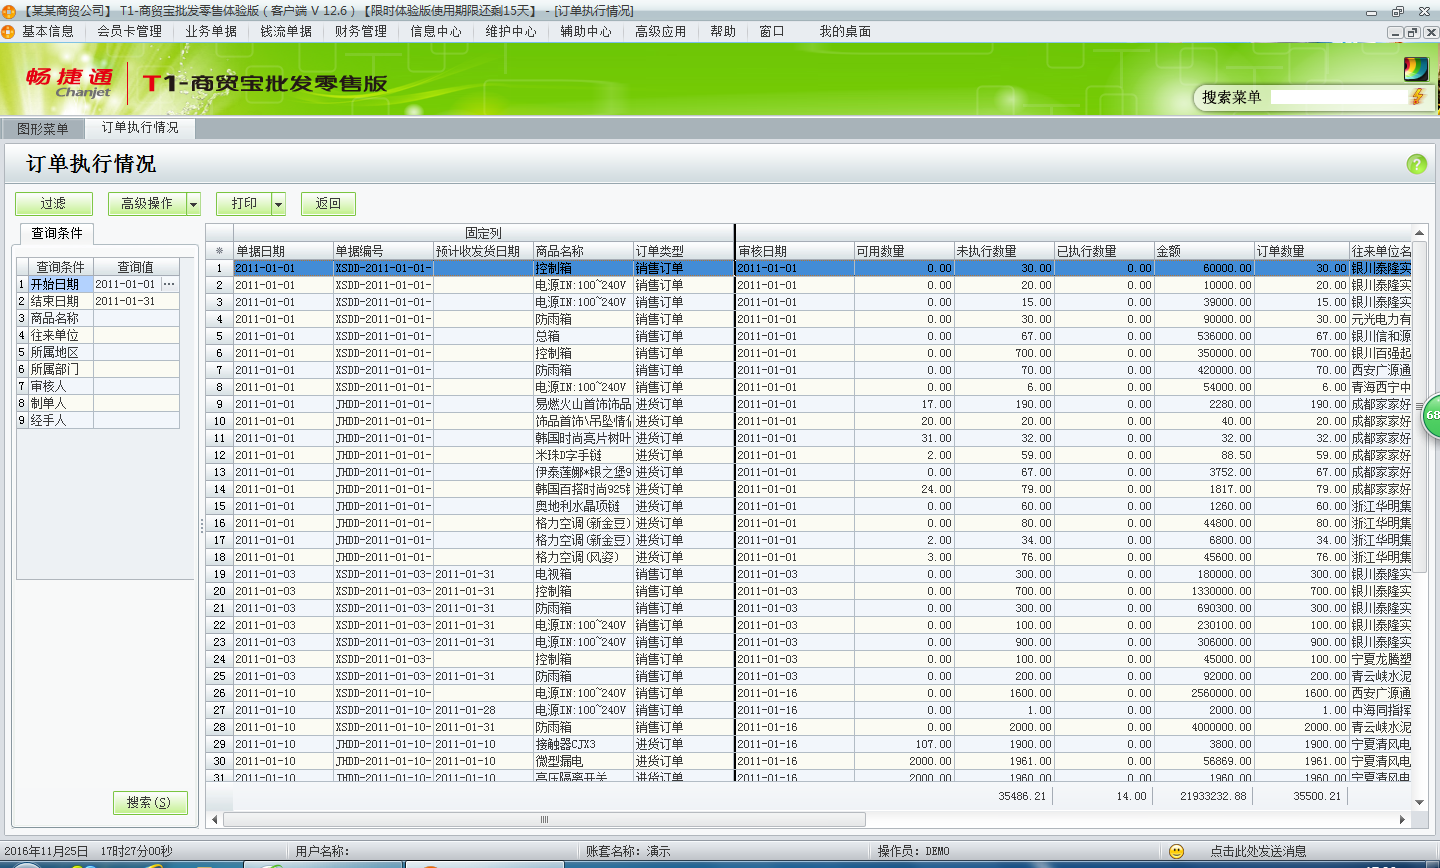Click the 金额 column header
The image size is (1440, 868).
point(1203,251)
